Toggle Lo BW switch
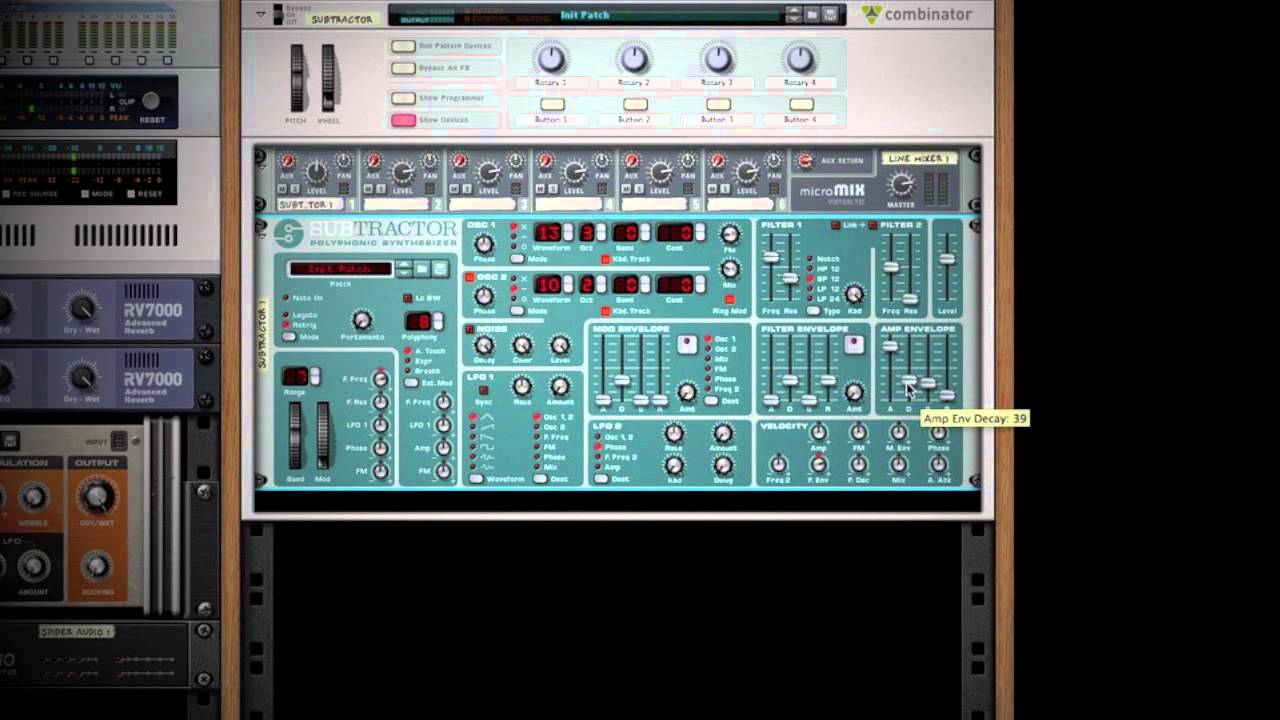The height and width of the screenshot is (720, 1280). pos(408,298)
